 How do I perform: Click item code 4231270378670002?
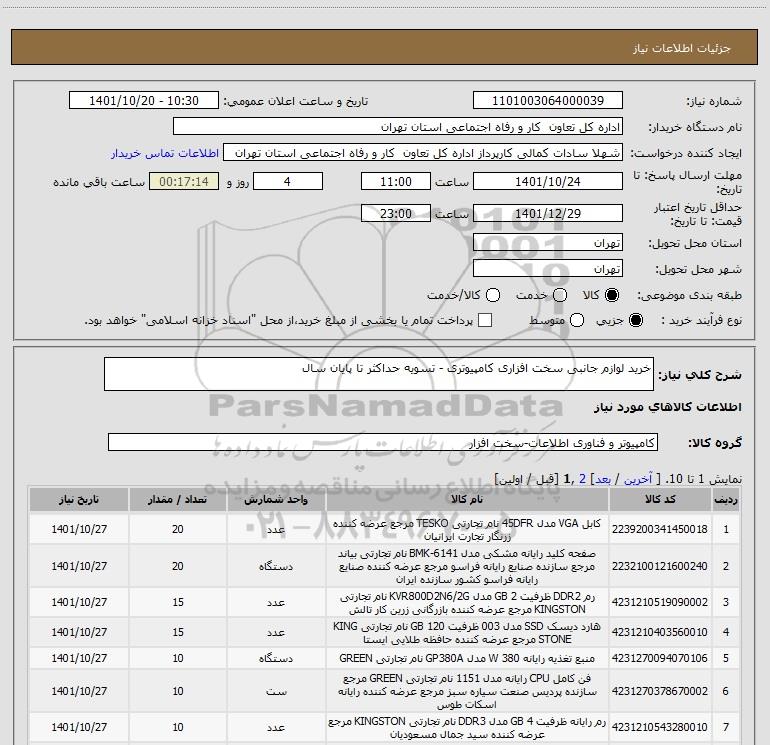[660, 691]
